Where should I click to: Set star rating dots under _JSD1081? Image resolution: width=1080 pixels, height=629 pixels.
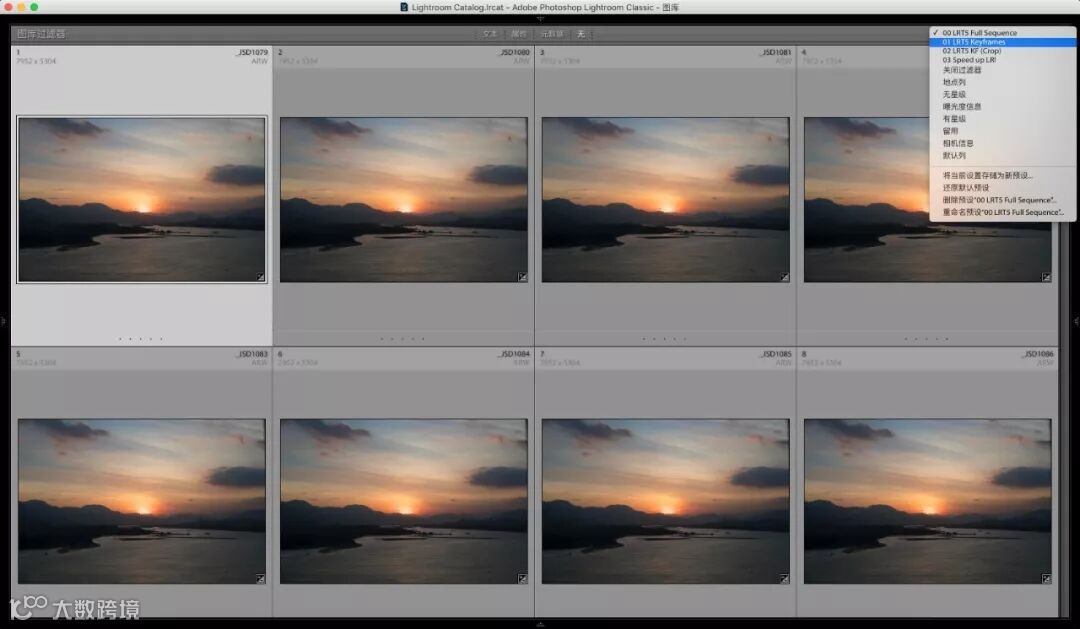click(x=664, y=339)
